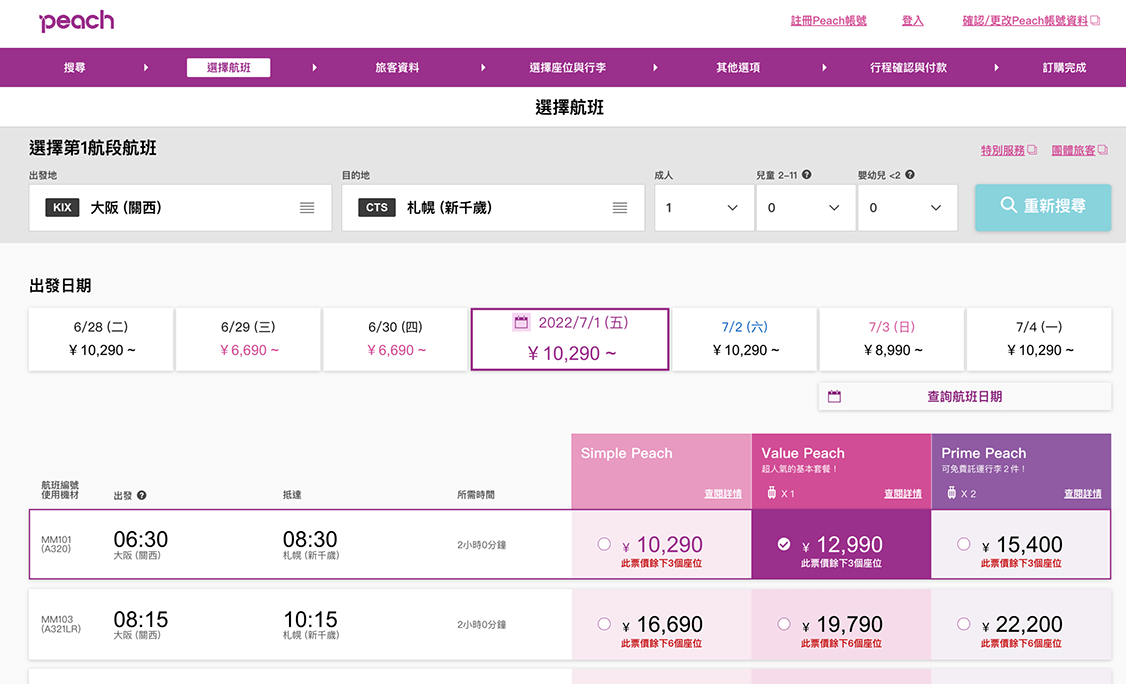Select Simple Peach ¥10,290 for MM101
The height and width of the screenshot is (684, 1126).
coord(605,545)
